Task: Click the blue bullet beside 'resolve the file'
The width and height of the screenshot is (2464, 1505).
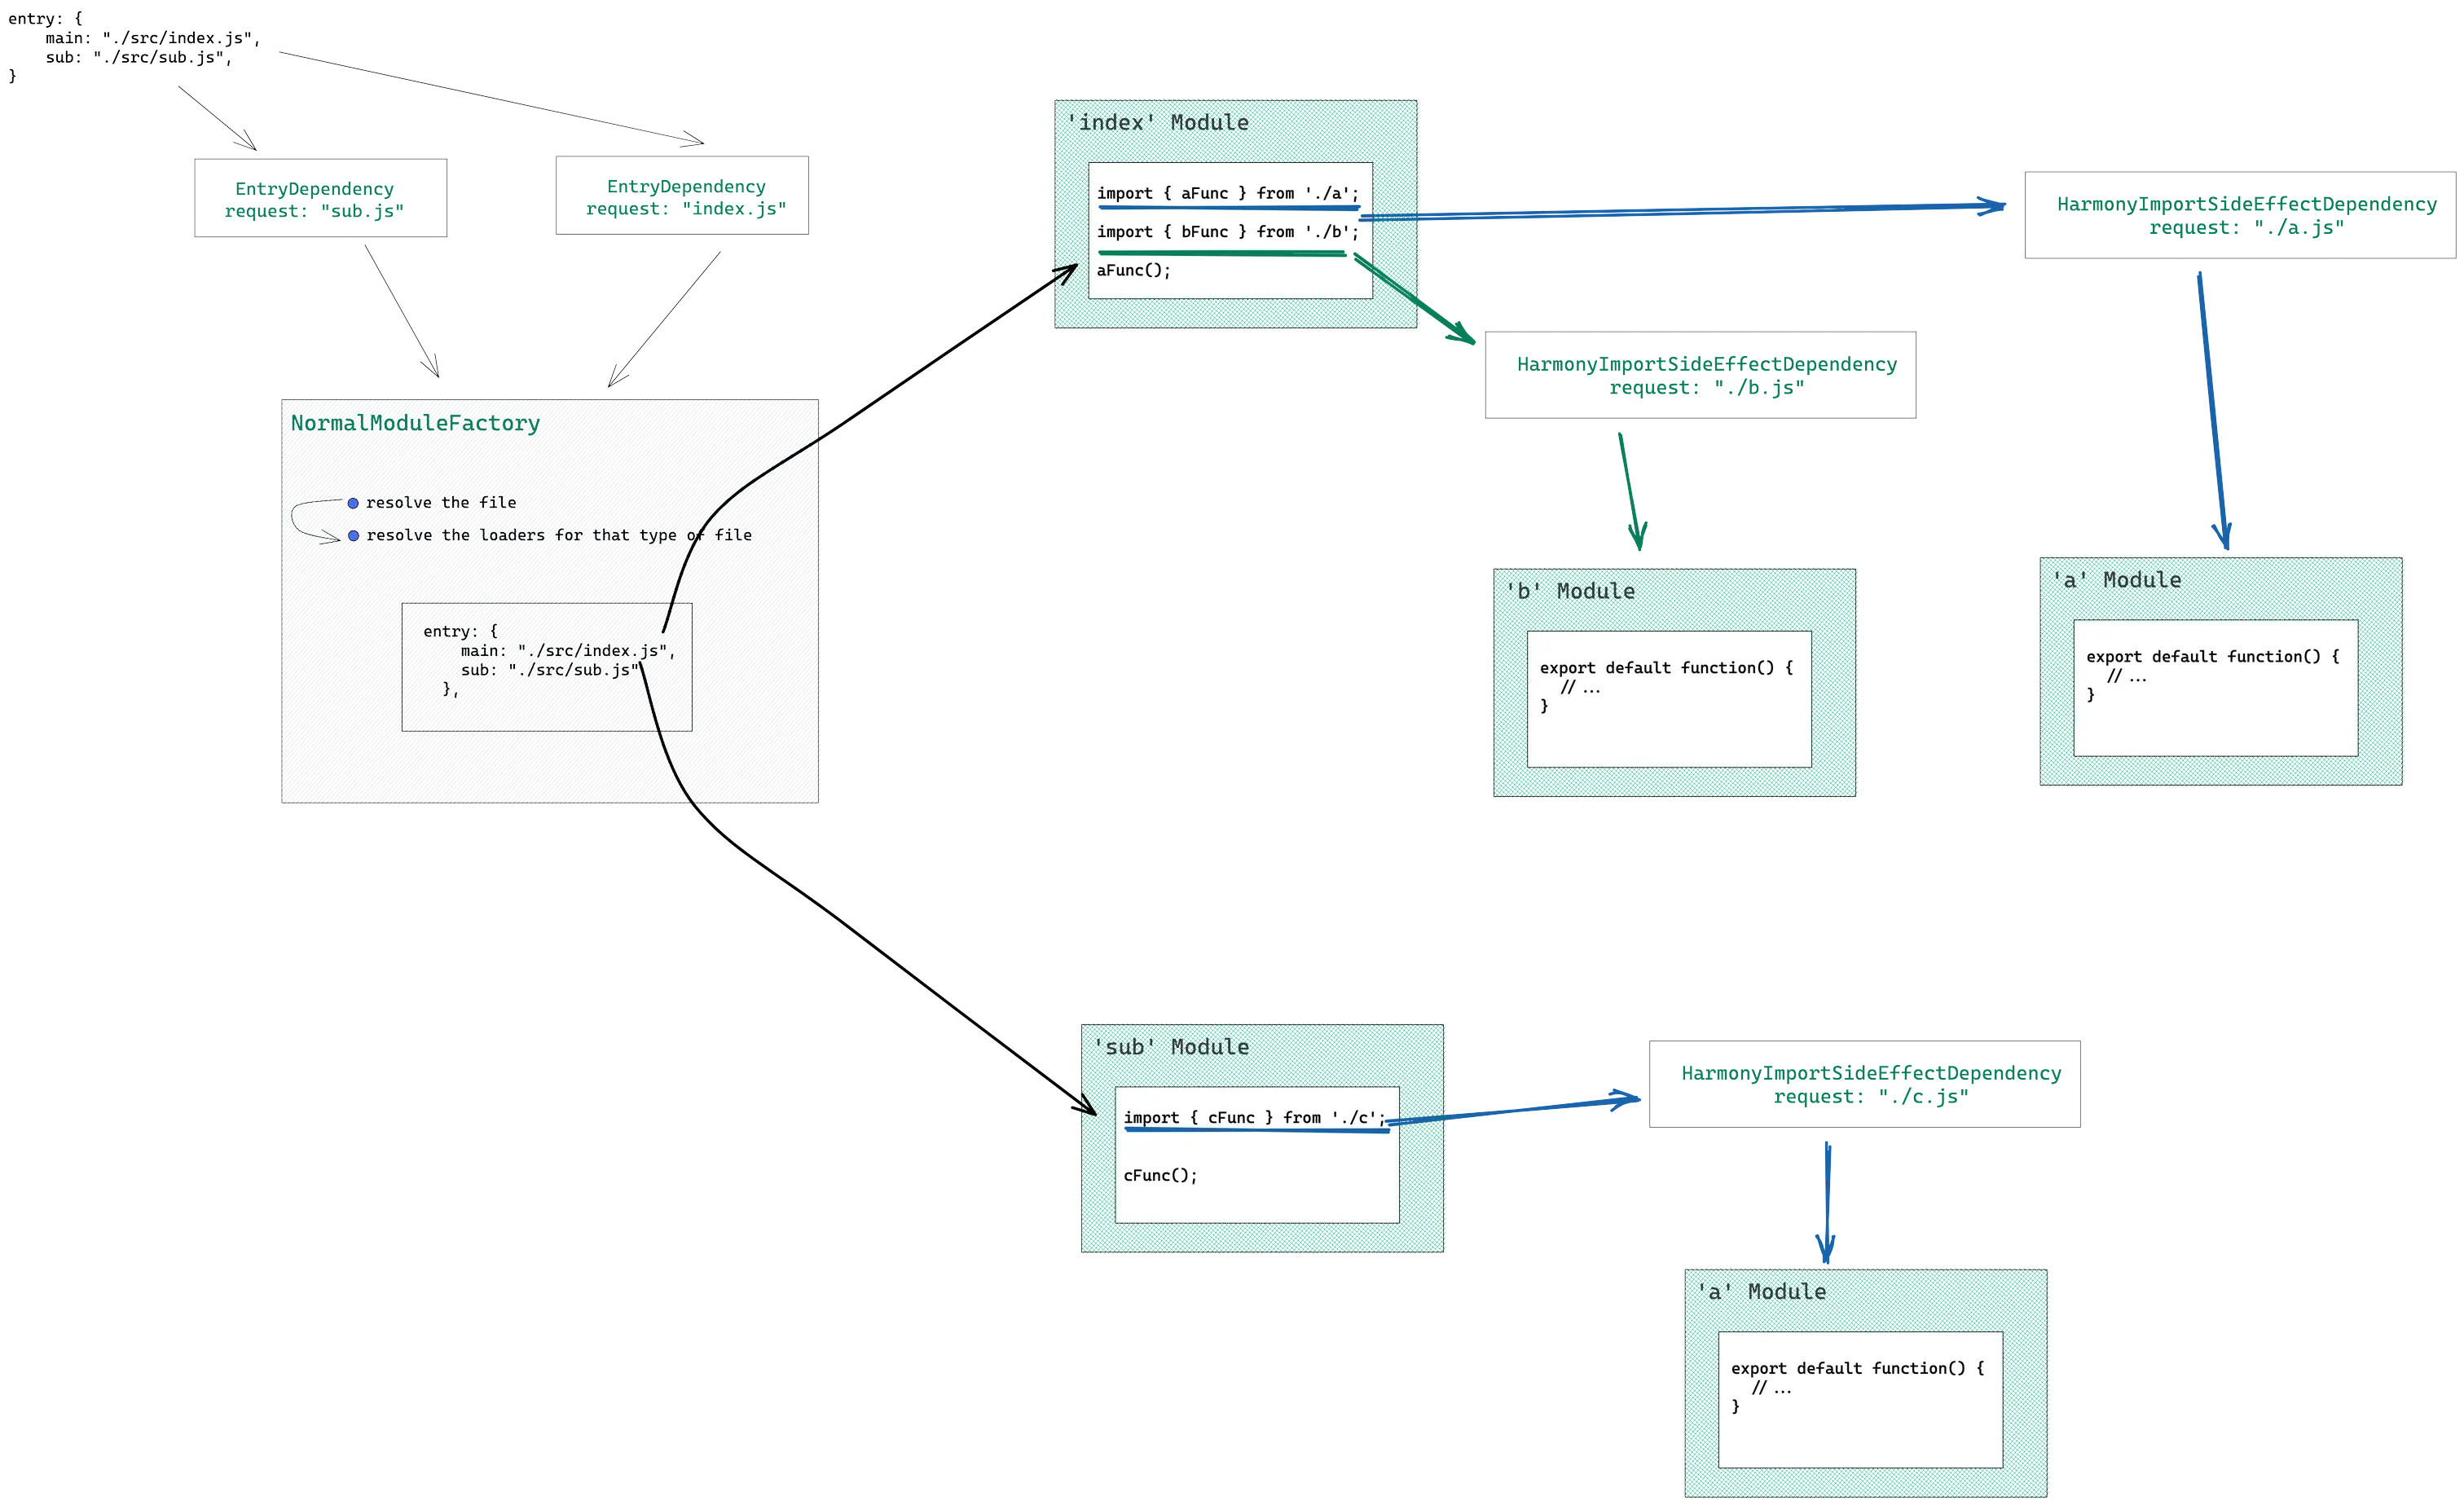Action: coord(353,503)
